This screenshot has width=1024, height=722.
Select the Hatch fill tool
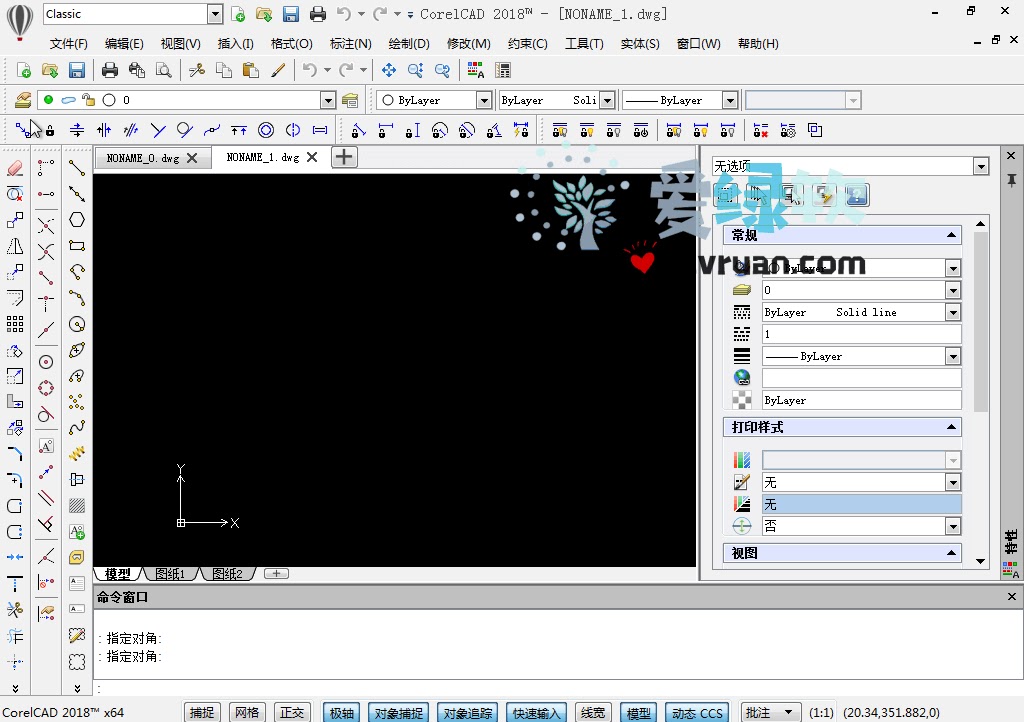coord(77,505)
